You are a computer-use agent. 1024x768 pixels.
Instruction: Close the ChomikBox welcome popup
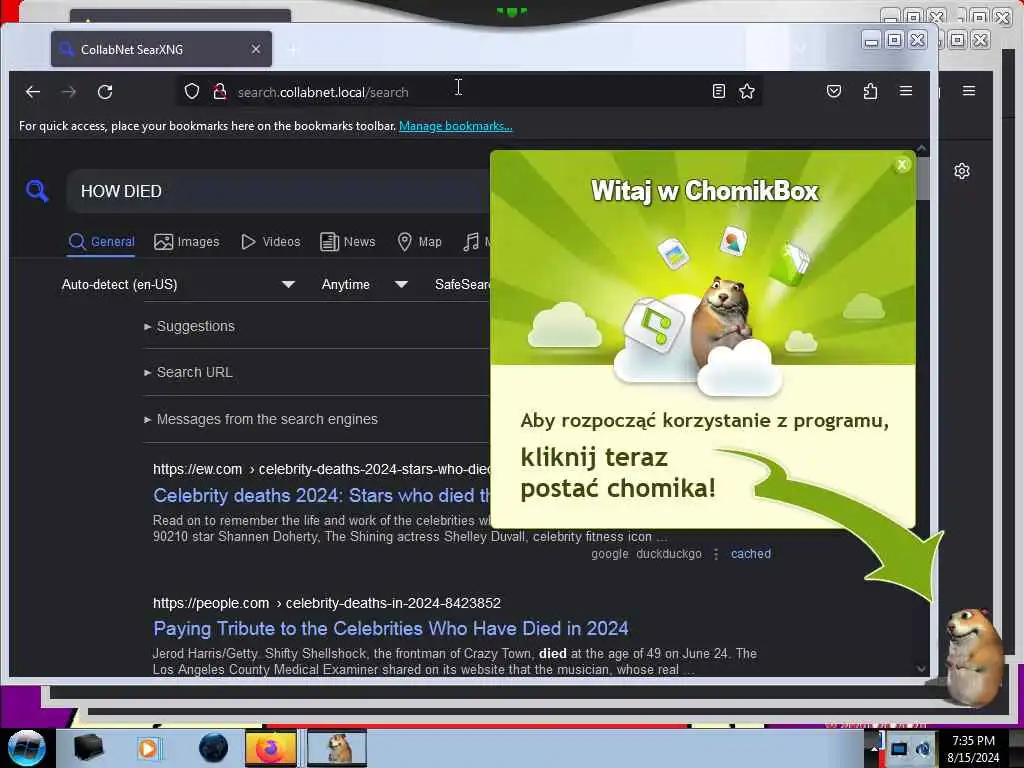pyautogui.click(x=902, y=165)
